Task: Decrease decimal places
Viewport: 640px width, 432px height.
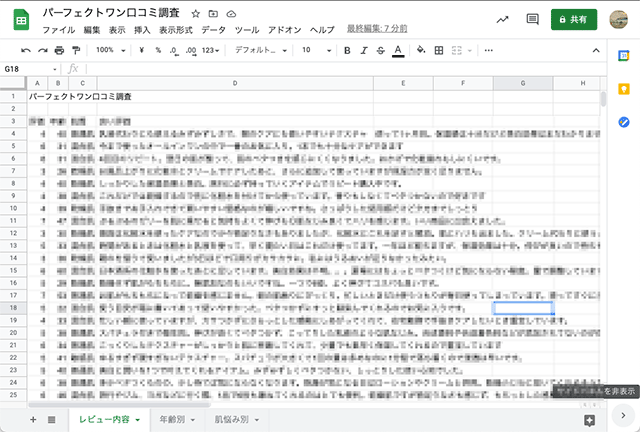Action: click(x=174, y=51)
